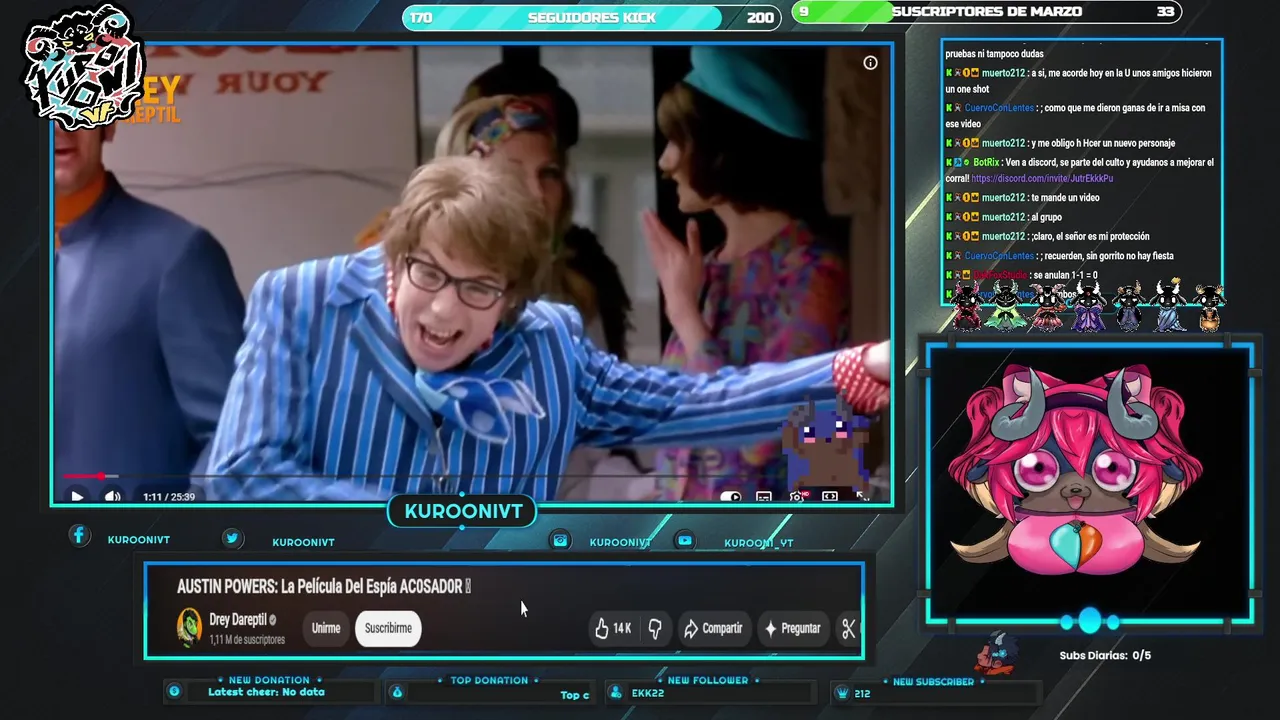Click BotRix username in chat
Viewport: 1280px width, 720px height.
click(x=986, y=162)
